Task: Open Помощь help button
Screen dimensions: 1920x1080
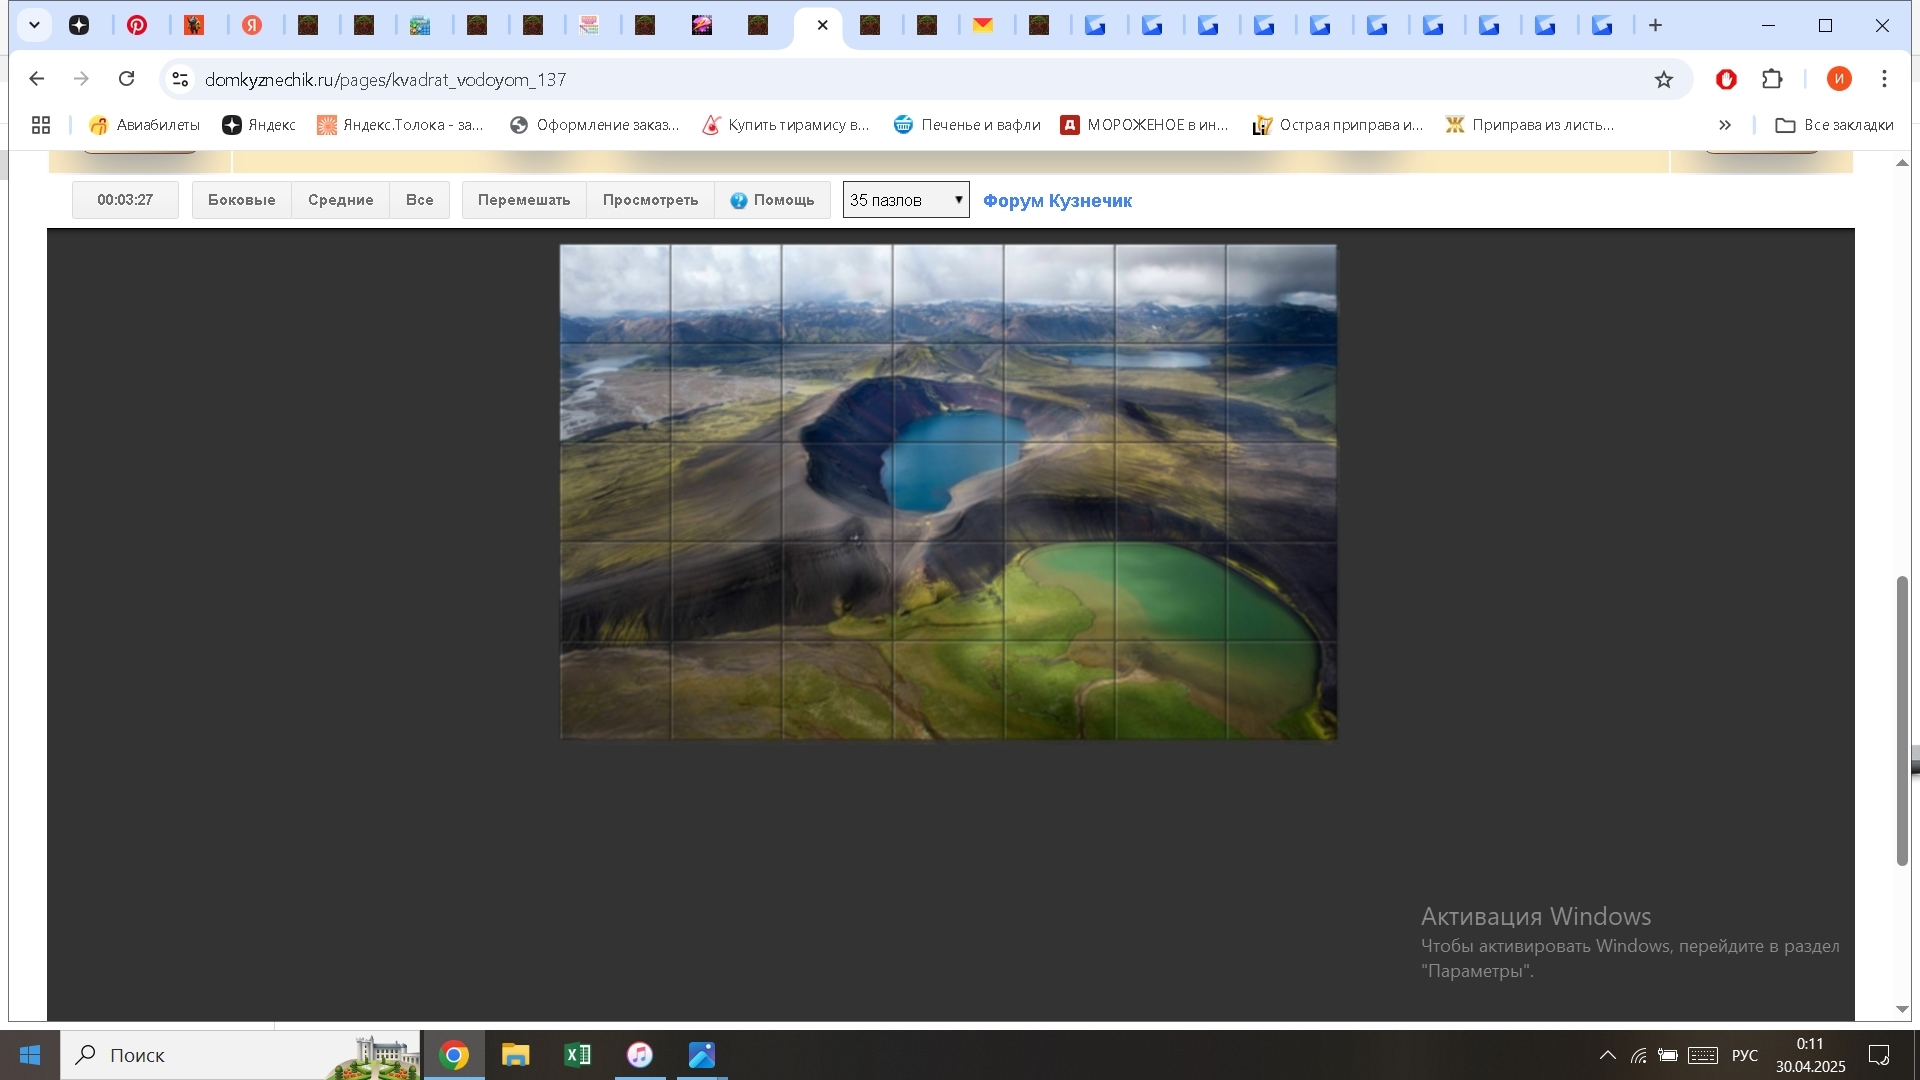Action: 772,200
